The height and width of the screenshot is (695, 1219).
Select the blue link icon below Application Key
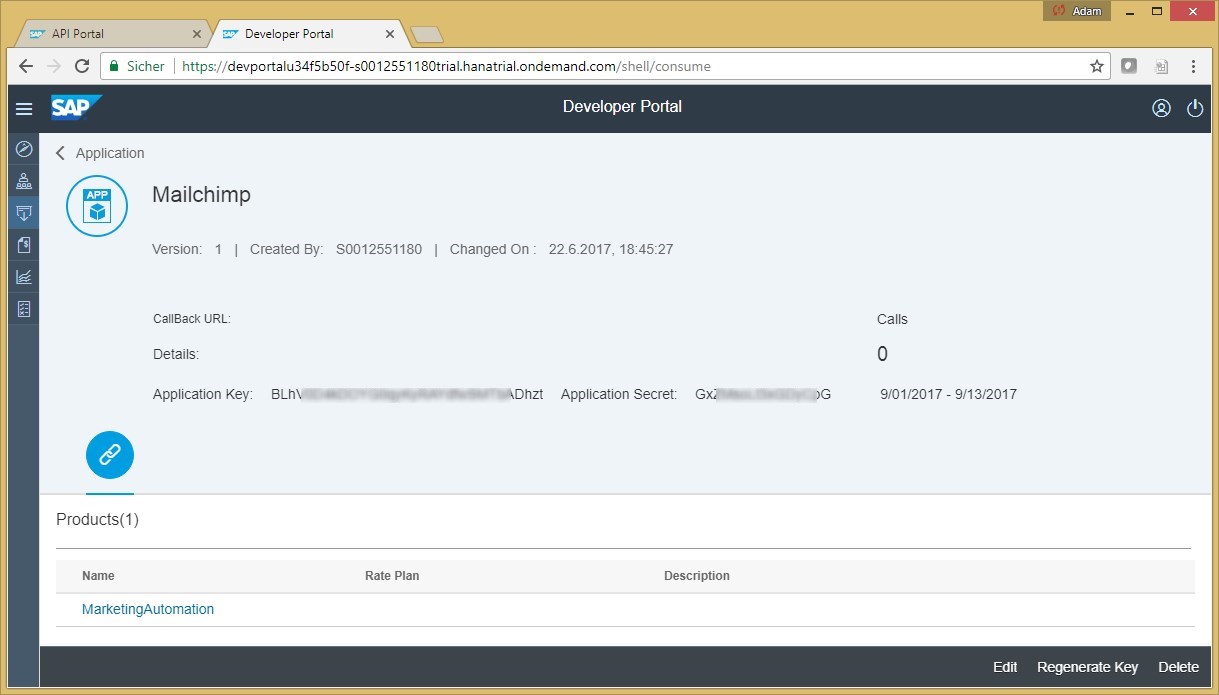109,454
